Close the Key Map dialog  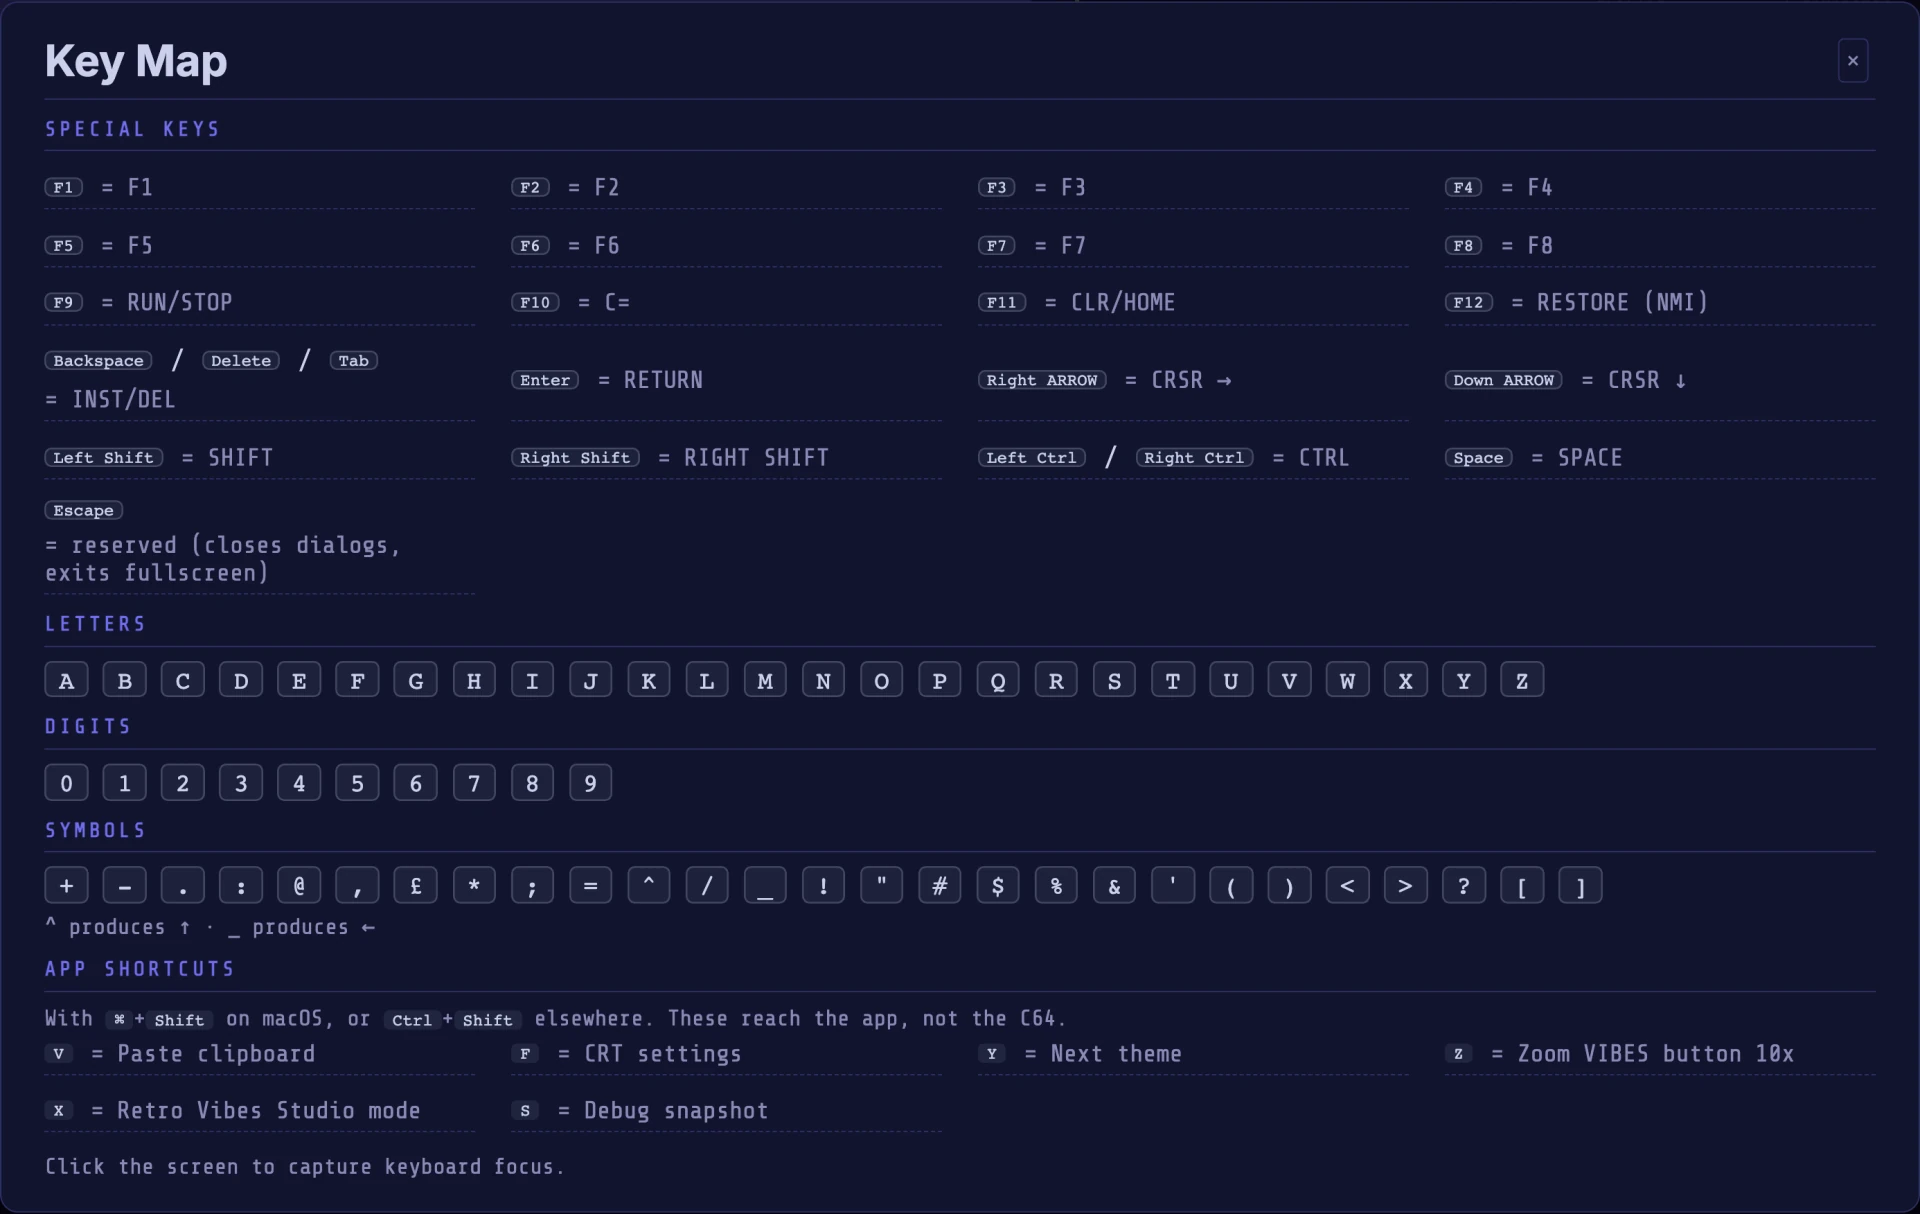pyautogui.click(x=1852, y=61)
